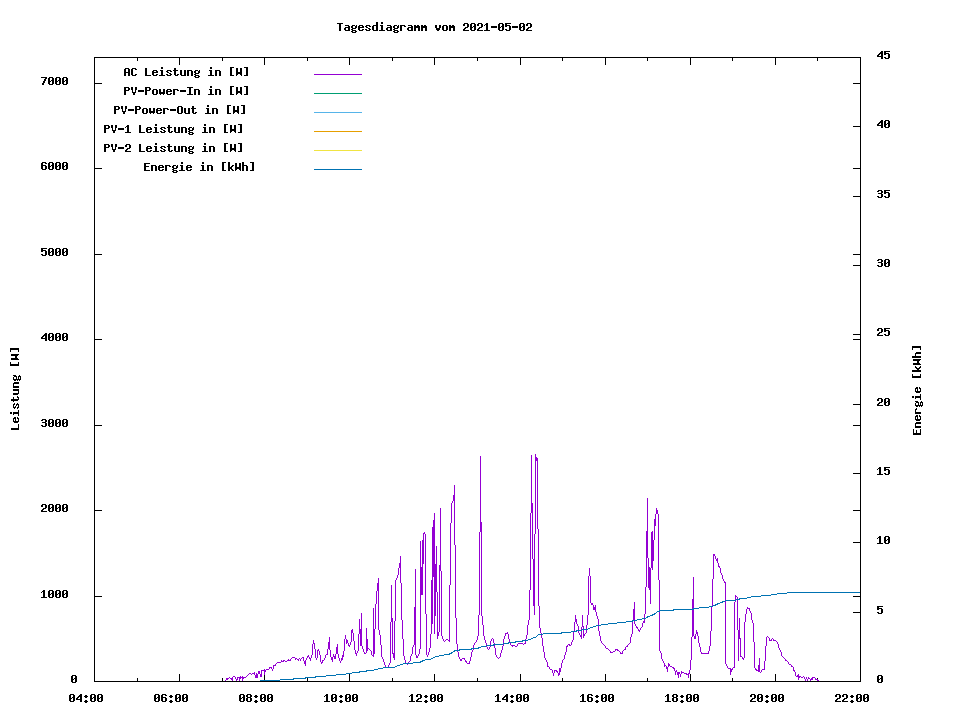Viewport: 960px width, 720px height.
Task: Click the 45 value on the energy axis
Action: (884, 55)
